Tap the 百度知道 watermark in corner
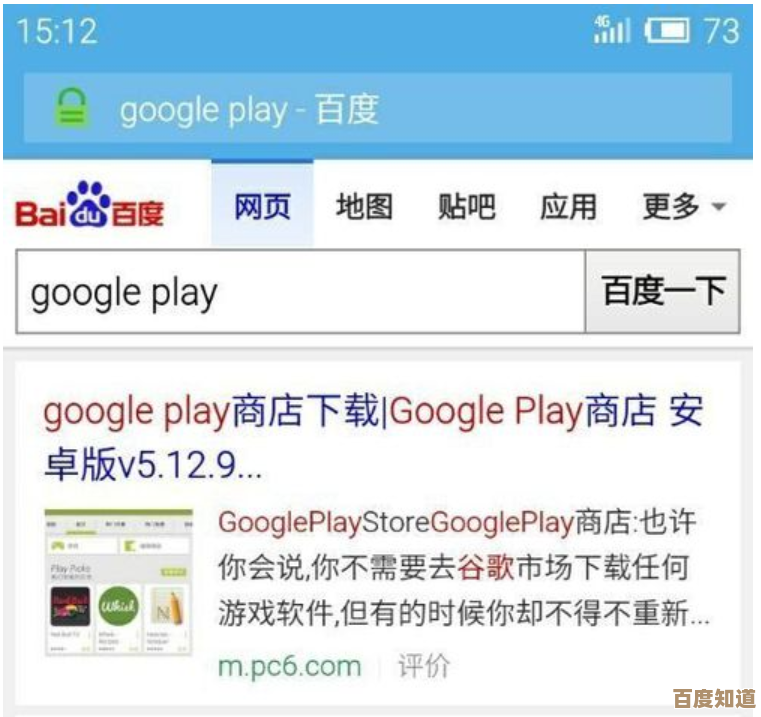 coord(714,699)
